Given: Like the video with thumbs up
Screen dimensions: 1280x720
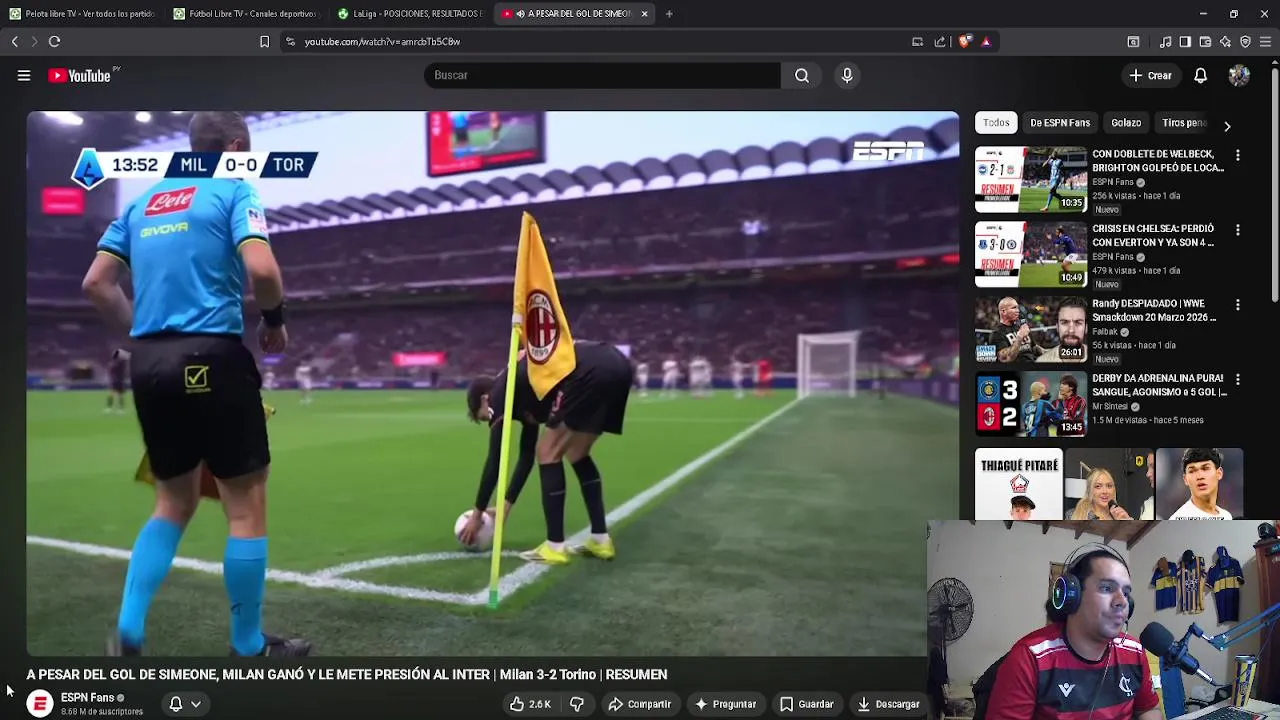Looking at the screenshot, I should coord(530,704).
